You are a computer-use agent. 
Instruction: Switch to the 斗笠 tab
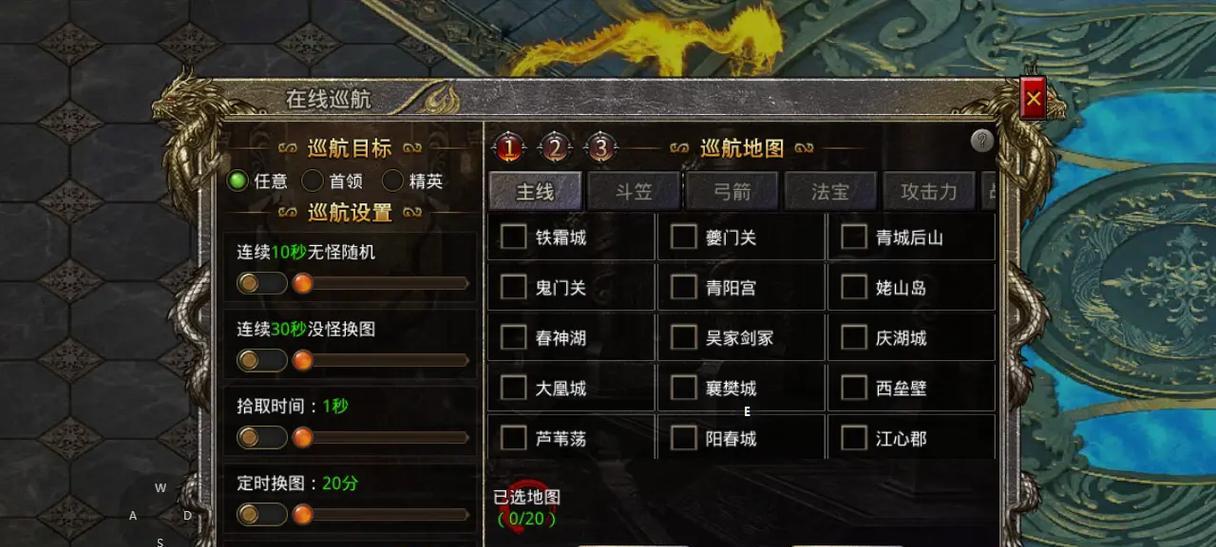pos(634,191)
